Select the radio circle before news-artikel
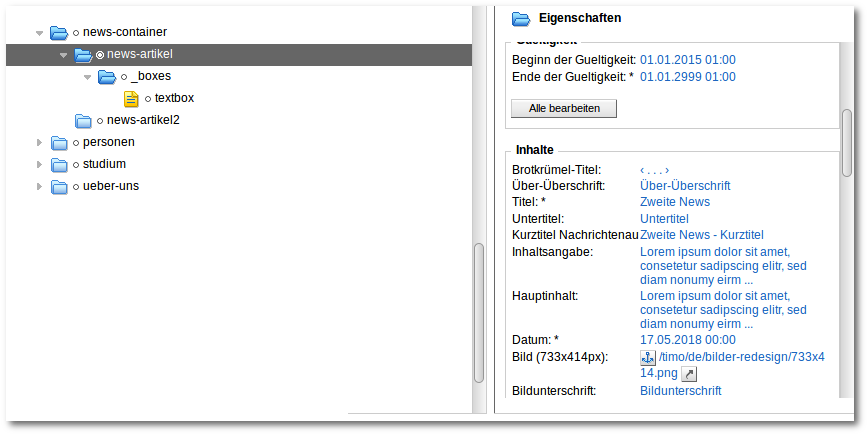Image resolution: width=868 pixels, height=435 pixels. click(100, 55)
